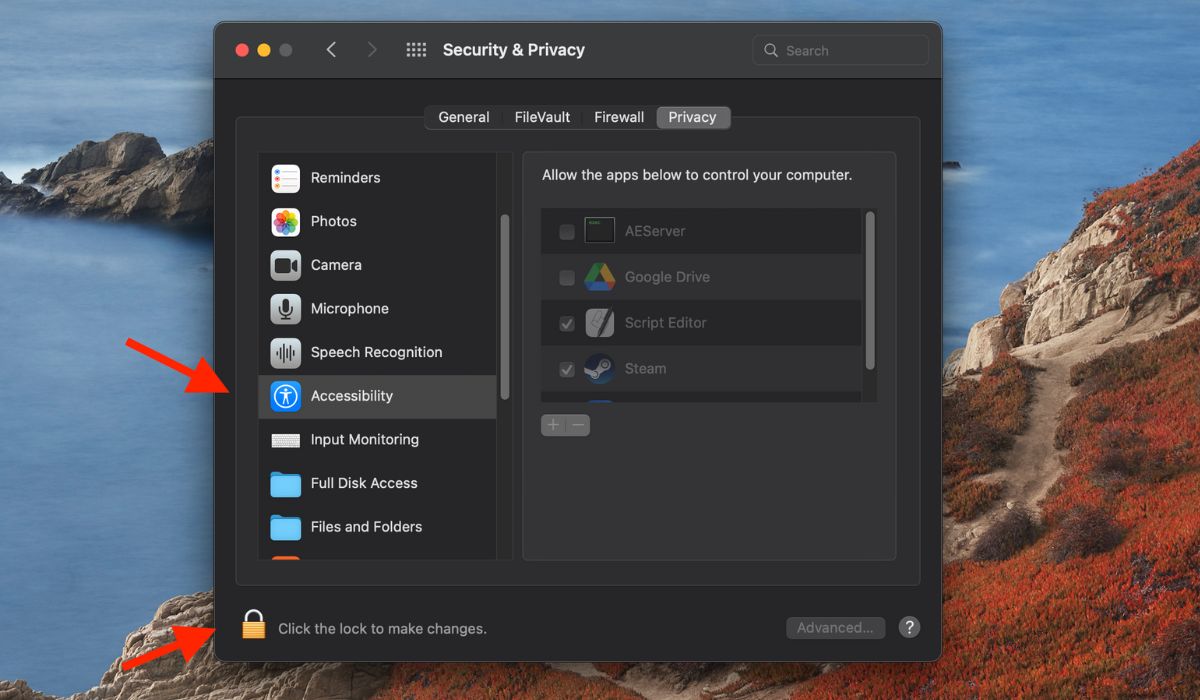Image resolution: width=1200 pixels, height=700 pixels.
Task: Open Files and Folders privacy settings
Action: [366, 527]
